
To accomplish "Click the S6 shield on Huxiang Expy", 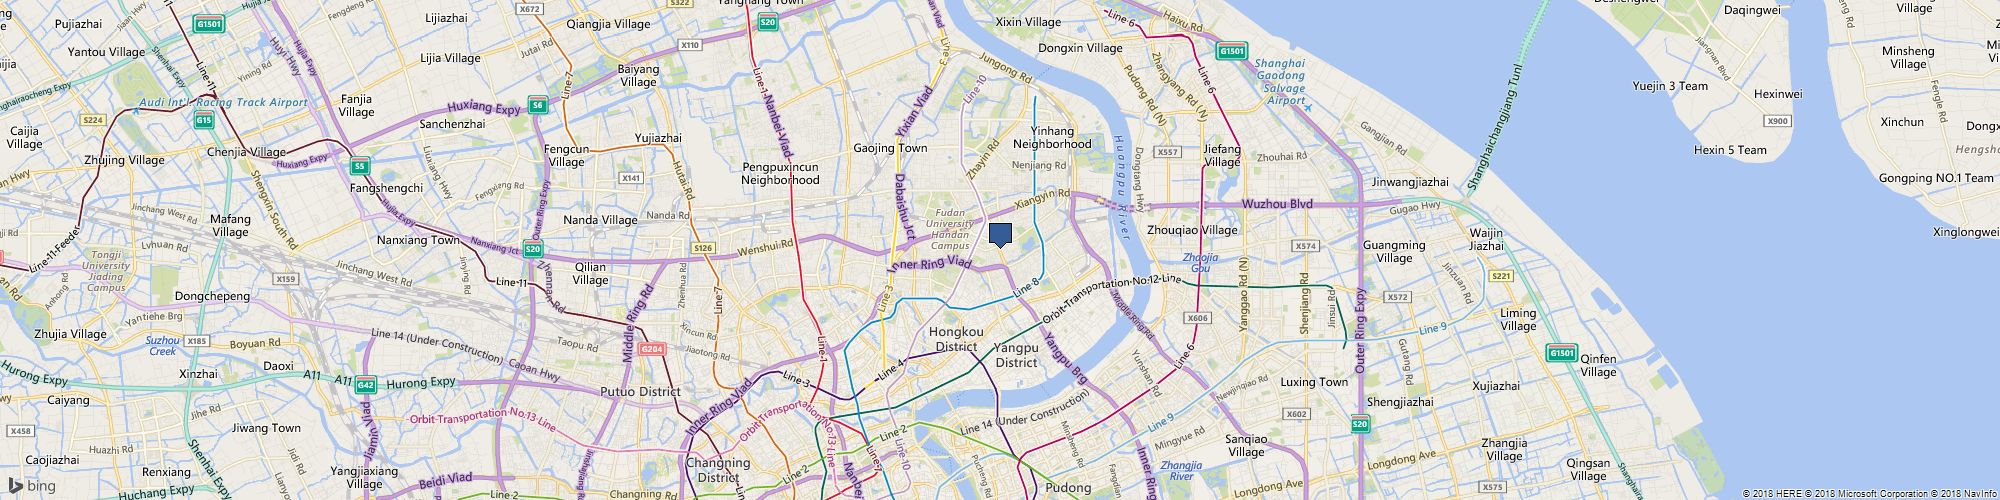I will [x=538, y=104].
